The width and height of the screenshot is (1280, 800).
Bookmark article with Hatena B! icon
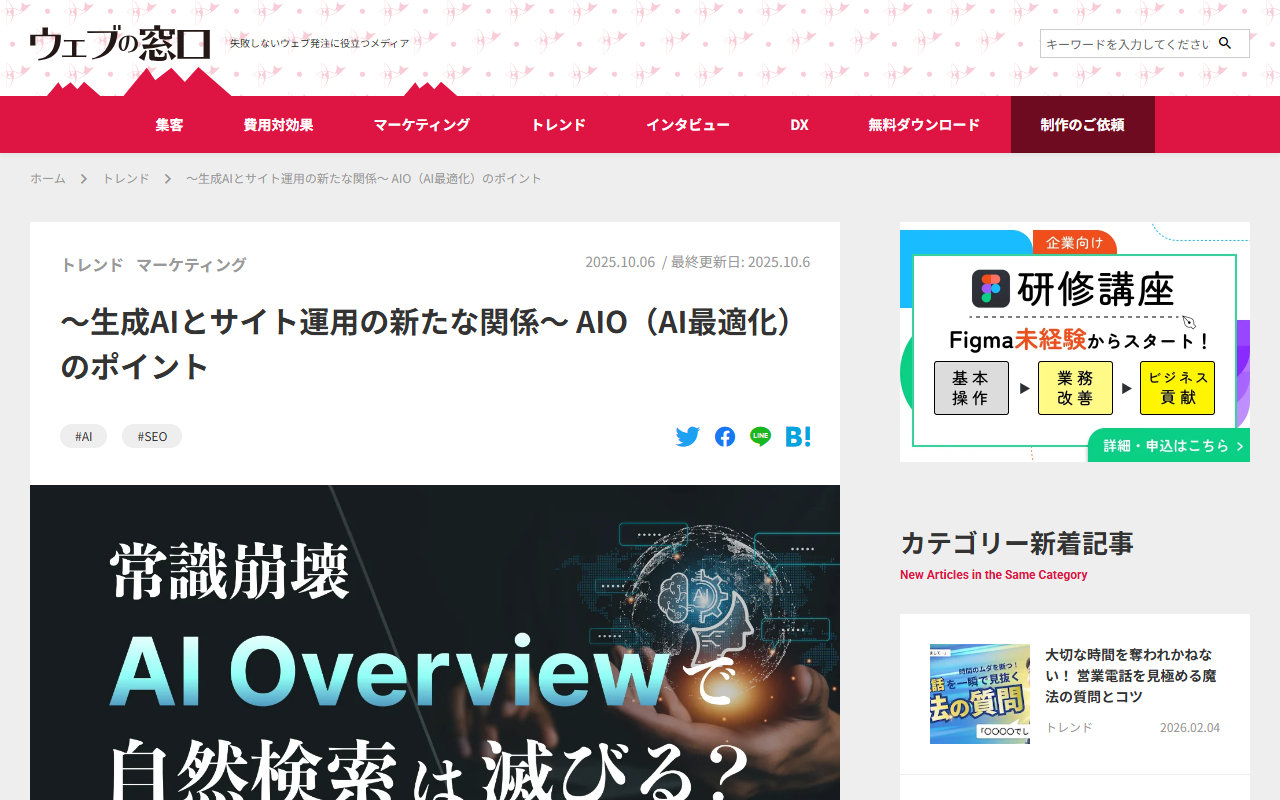[x=798, y=437]
